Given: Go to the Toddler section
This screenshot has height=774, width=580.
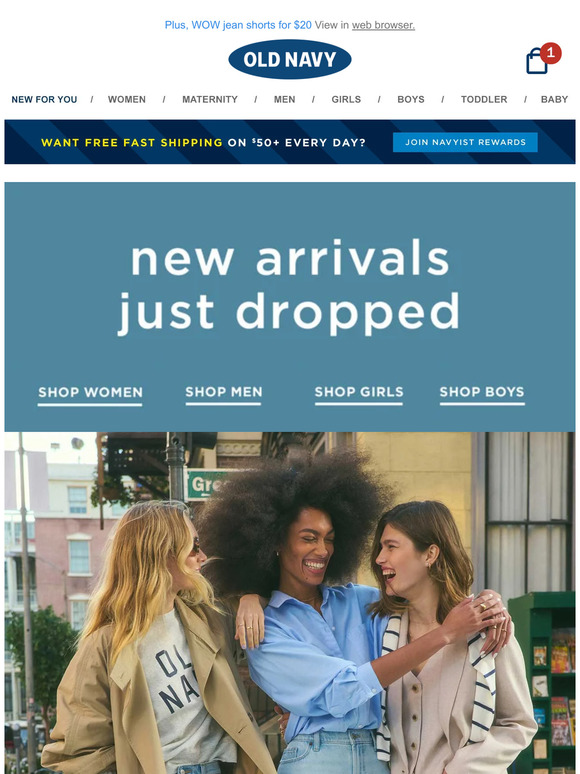Looking at the screenshot, I should pyautogui.click(x=484, y=99).
